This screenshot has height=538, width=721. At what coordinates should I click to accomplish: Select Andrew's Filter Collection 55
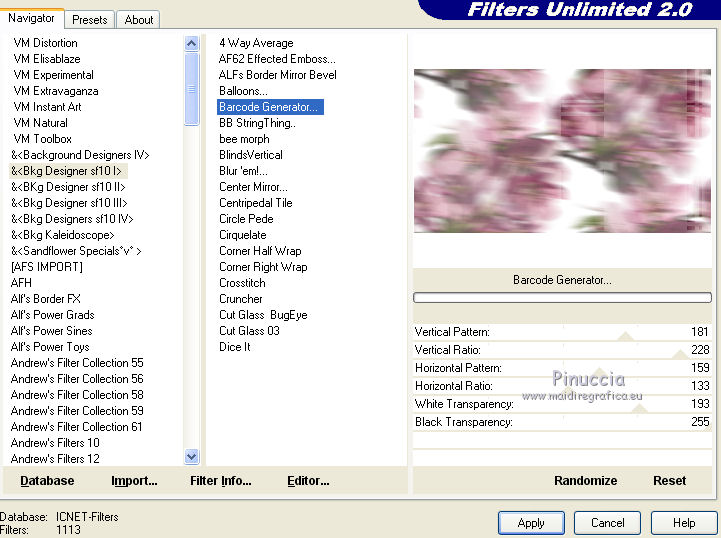77,363
